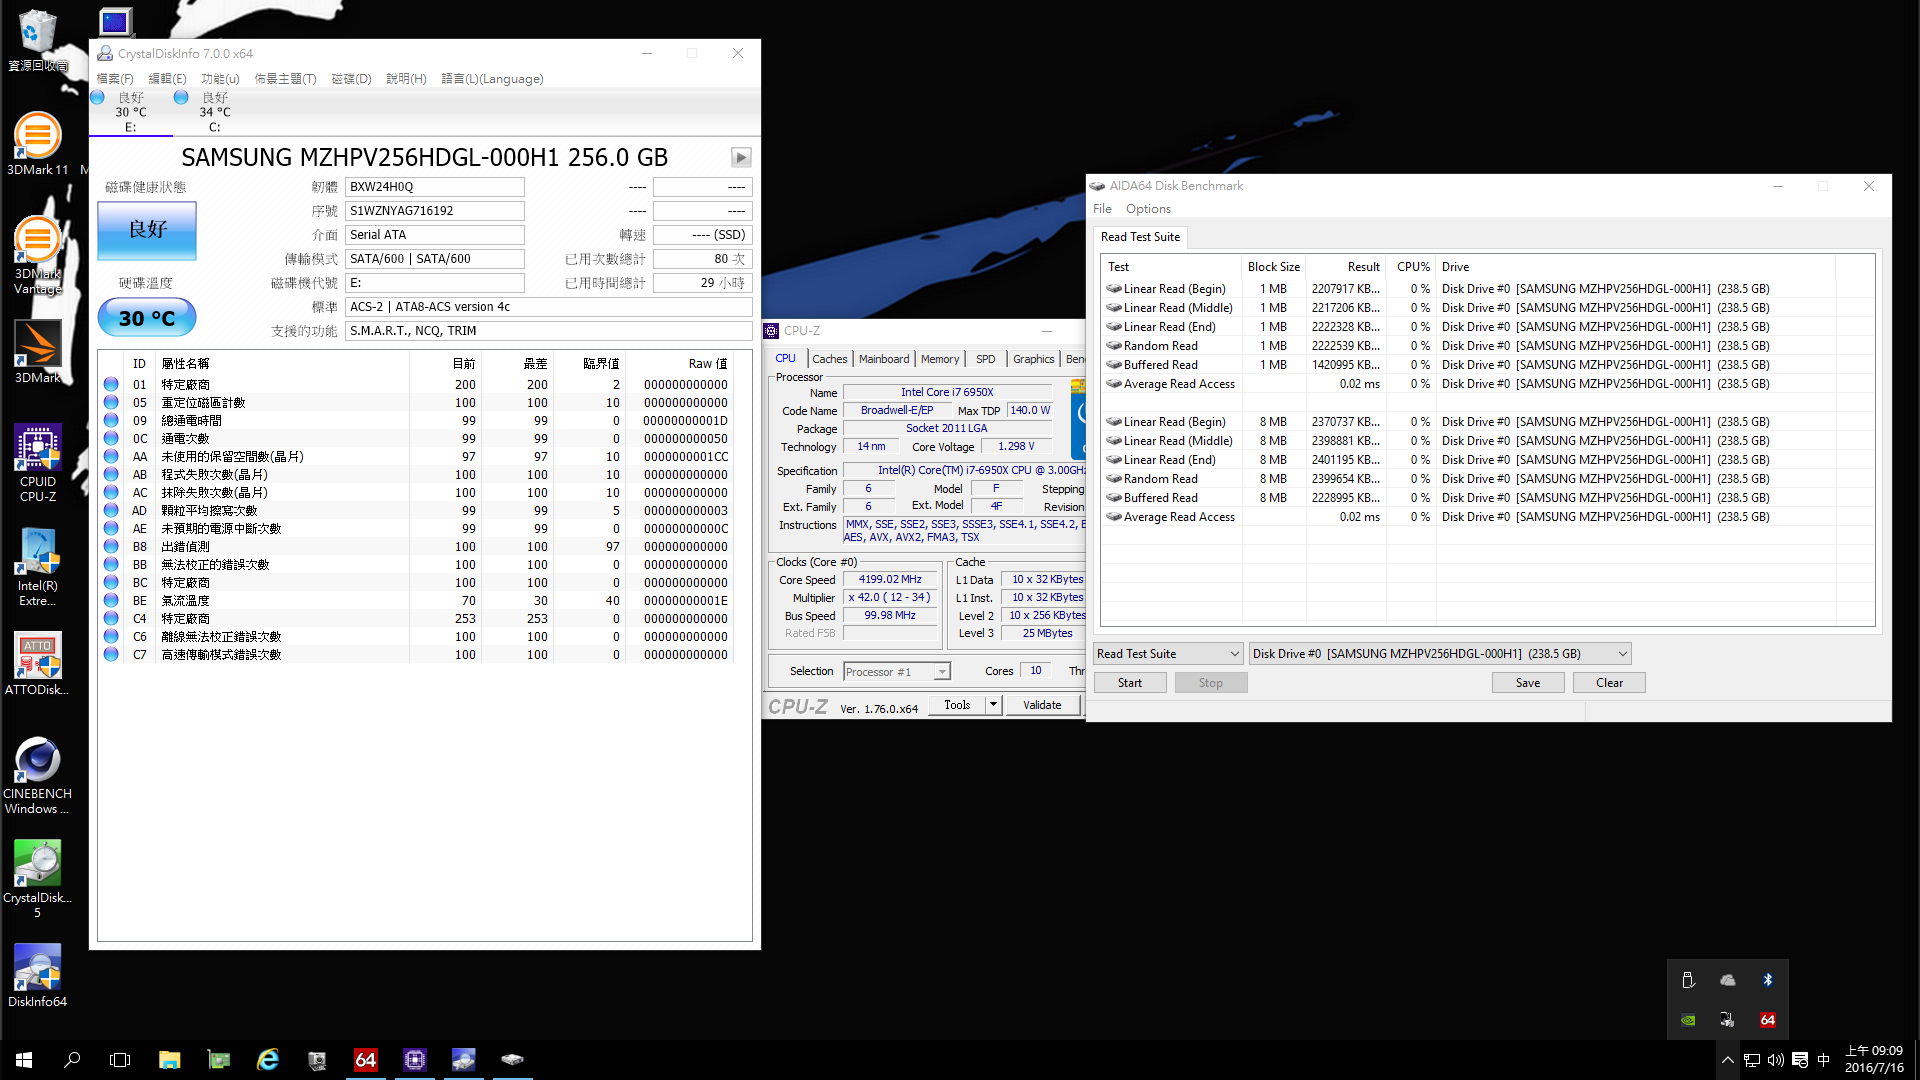
Task: Select the 總通電時間 SMART attribute row
Action: click(416, 421)
